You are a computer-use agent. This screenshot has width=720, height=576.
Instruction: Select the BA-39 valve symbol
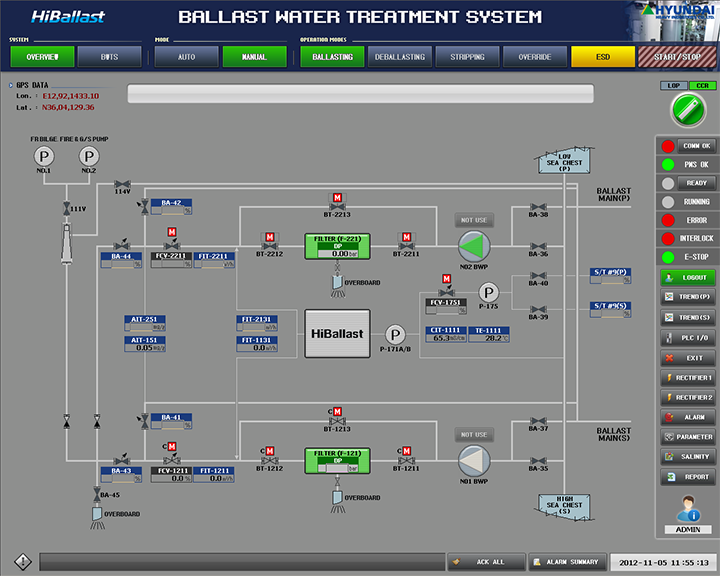tap(538, 310)
